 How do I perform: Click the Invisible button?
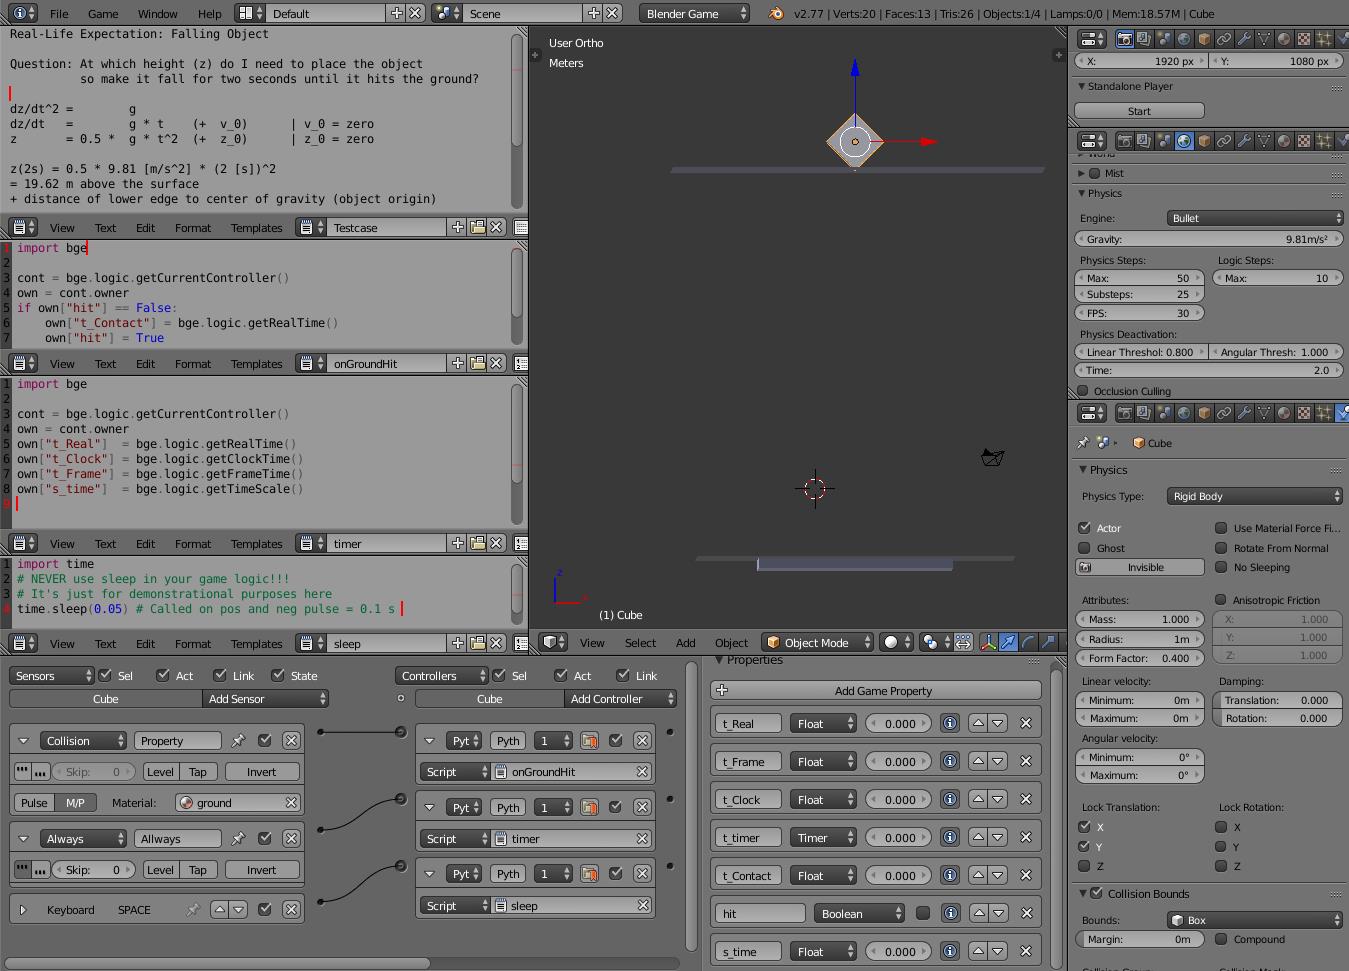point(1139,567)
